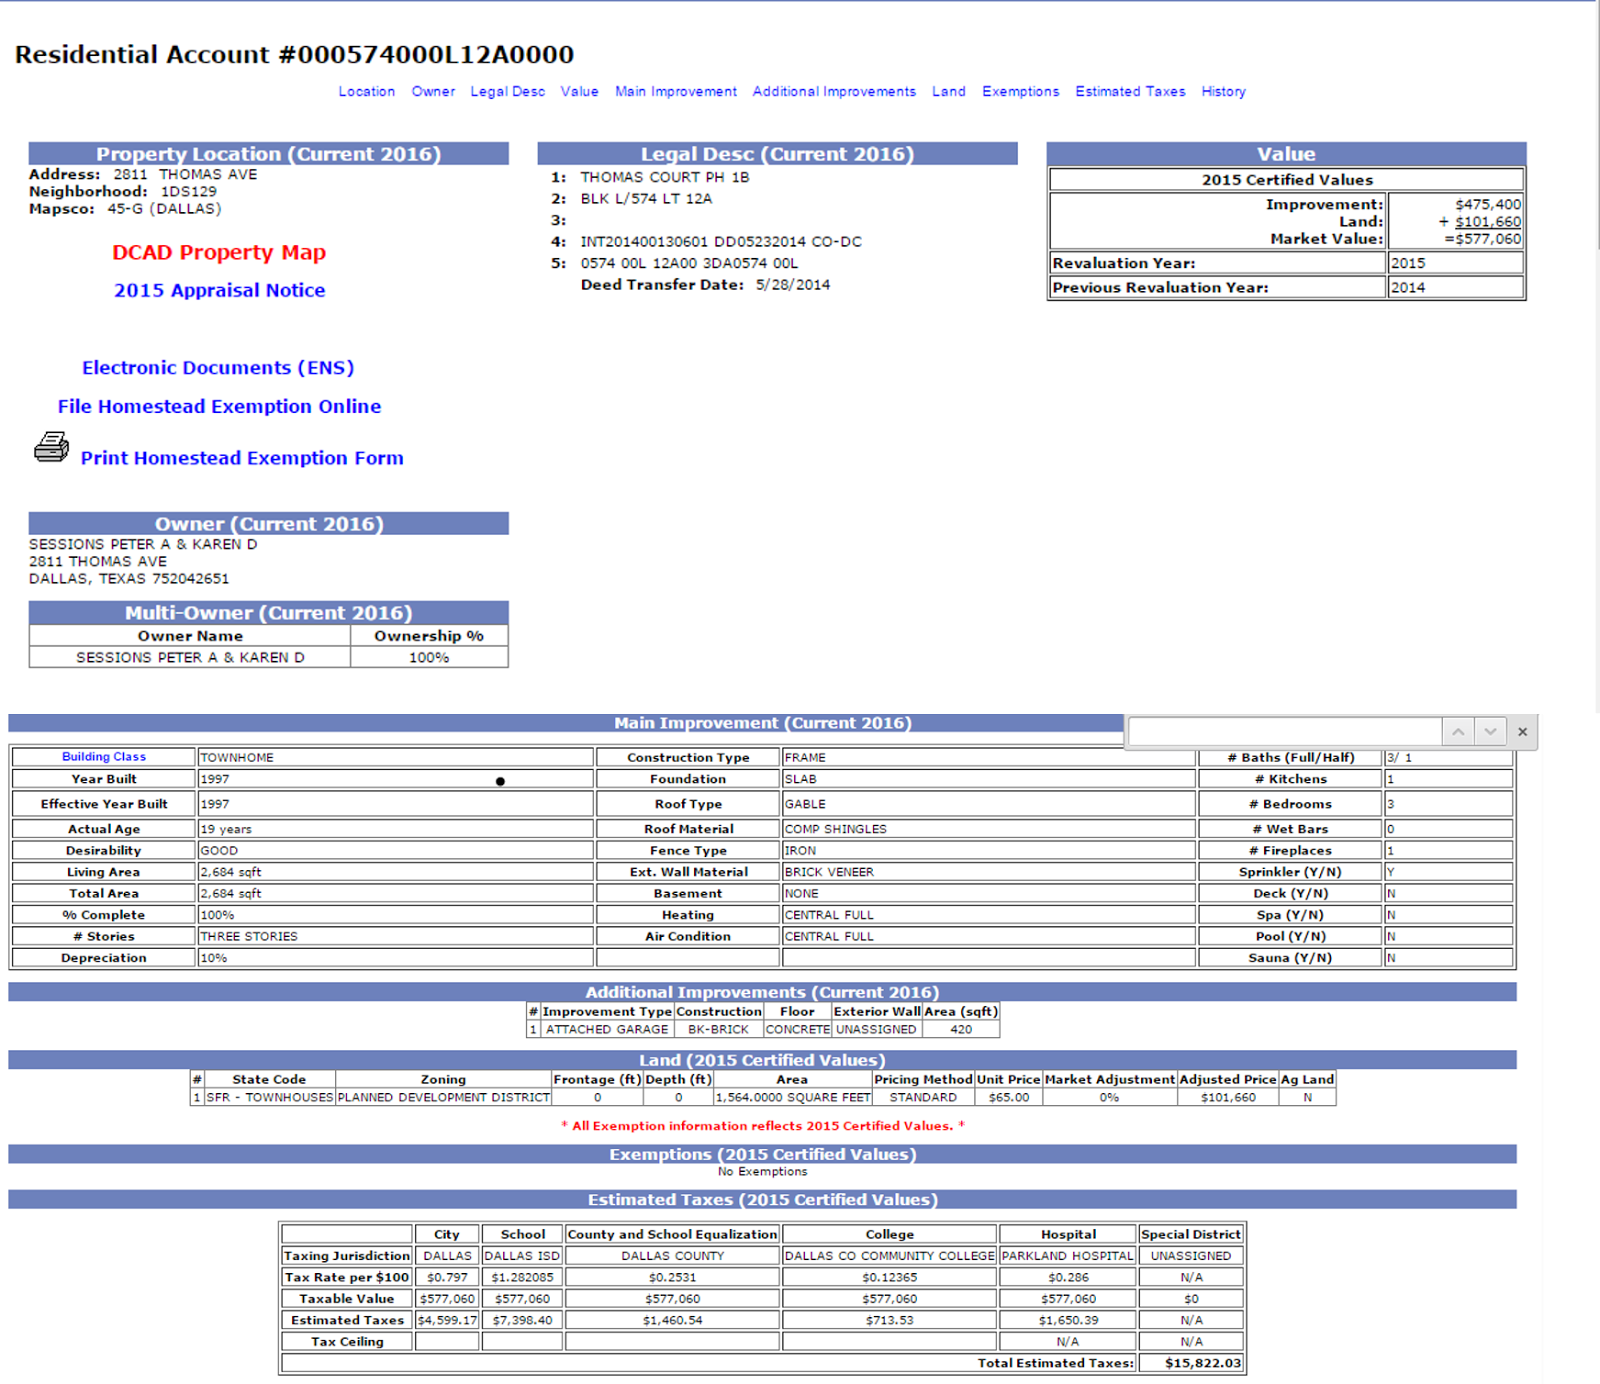Click Ext. Wall Material value BRICK VENEER

click(x=829, y=872)
